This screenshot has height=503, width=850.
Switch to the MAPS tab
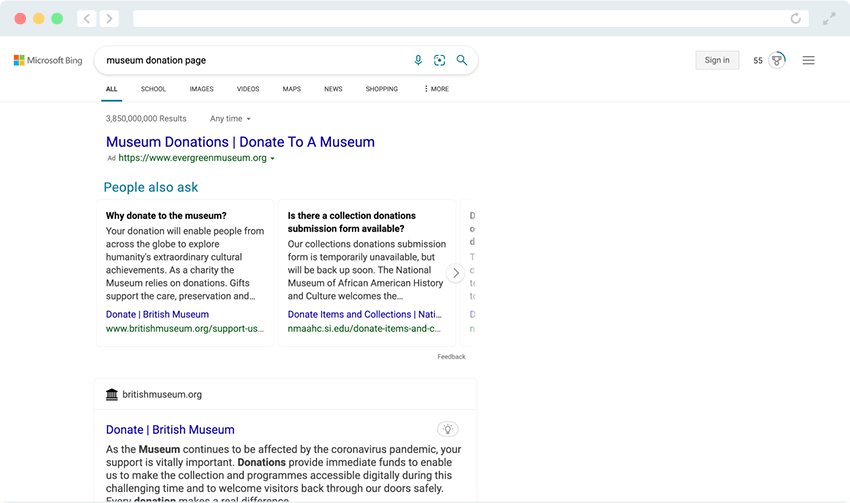tap(292, 89)
